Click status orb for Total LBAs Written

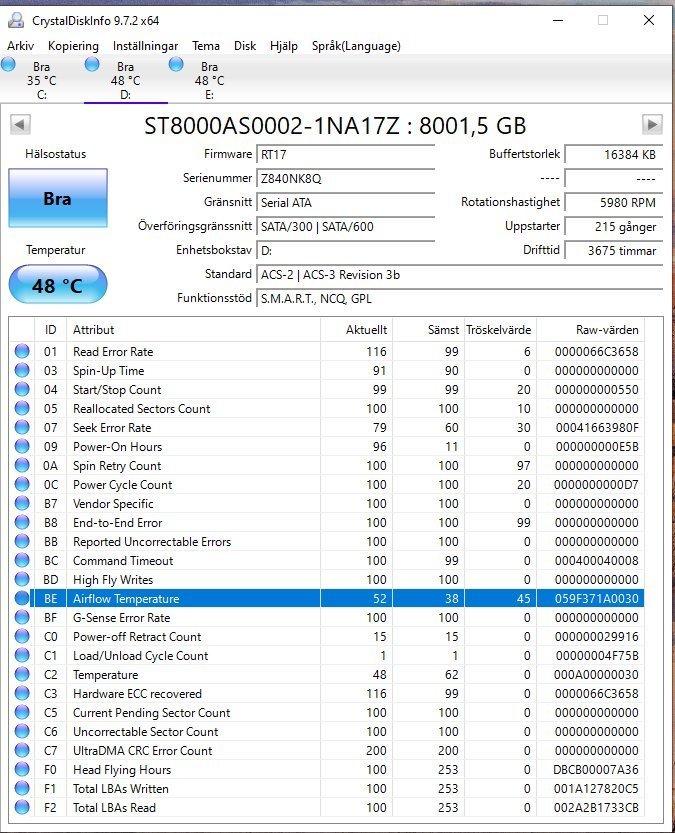[x=22, y=788]
